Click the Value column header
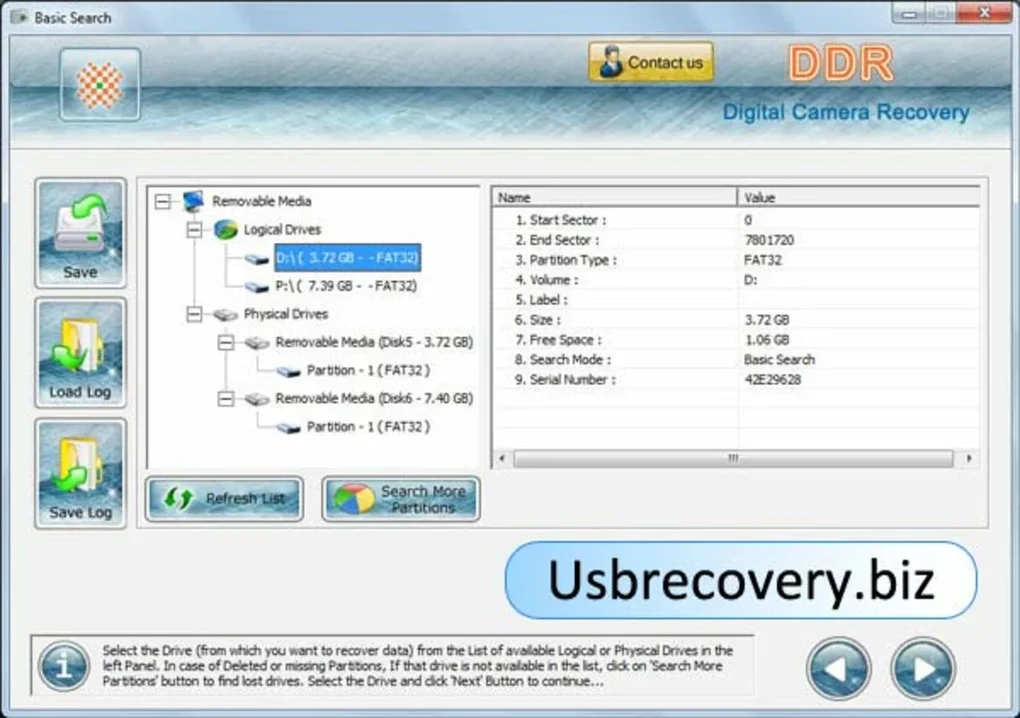1020x718 pixels. 859,197
